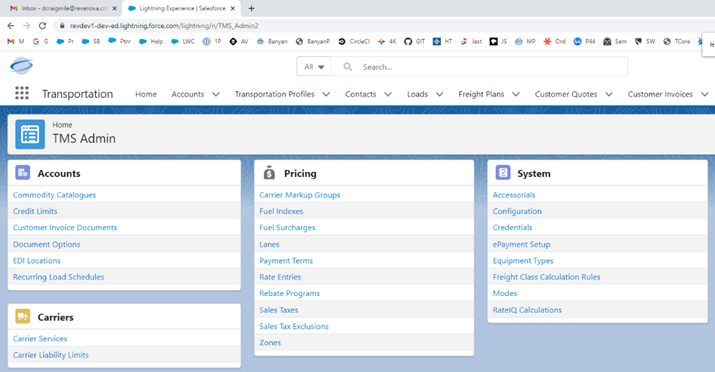The image size is (715, 372).
Task: Open the 'Help' bookmark
Action: [x=151, y=41]
